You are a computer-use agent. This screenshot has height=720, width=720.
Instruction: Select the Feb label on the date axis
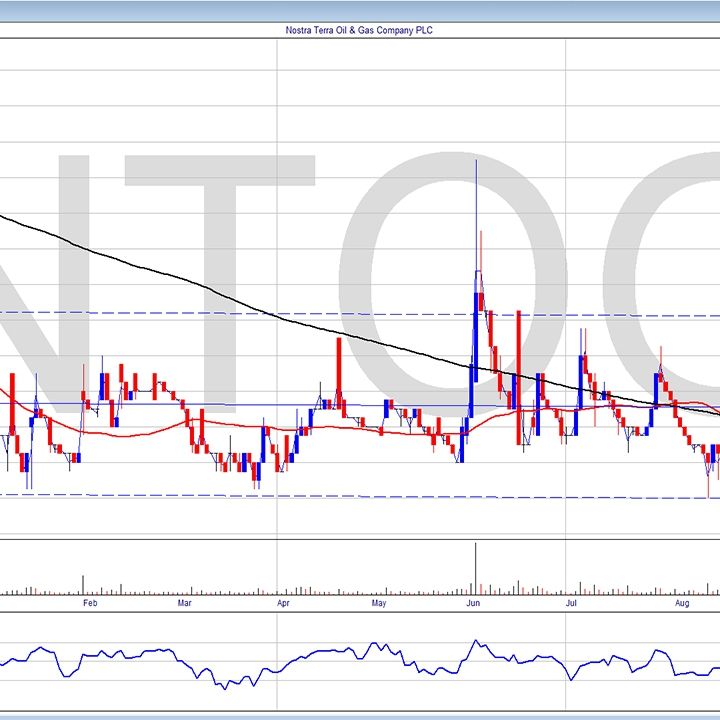click(89, 604)
